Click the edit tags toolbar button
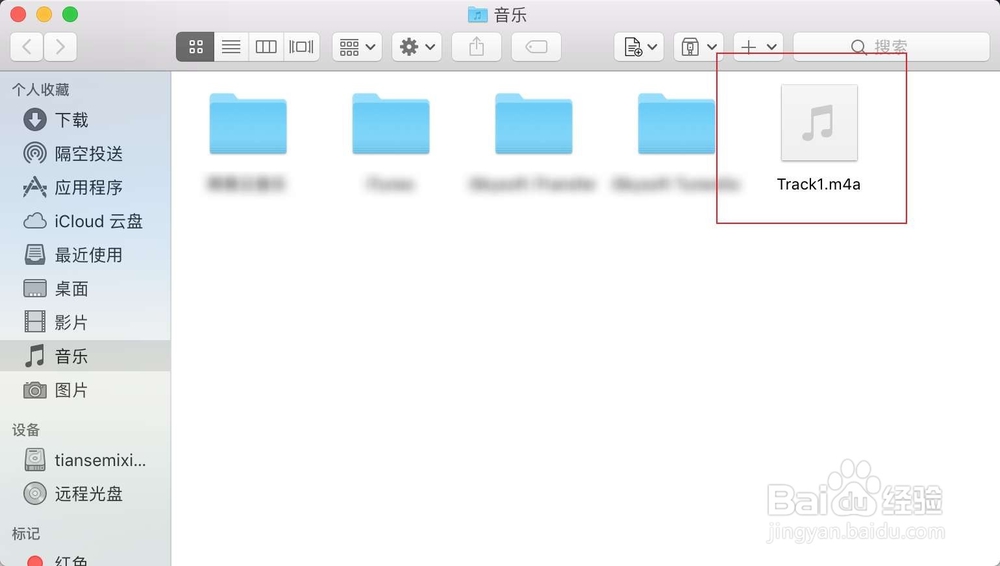The image size is (1000, 566). [x=536, y=47]
